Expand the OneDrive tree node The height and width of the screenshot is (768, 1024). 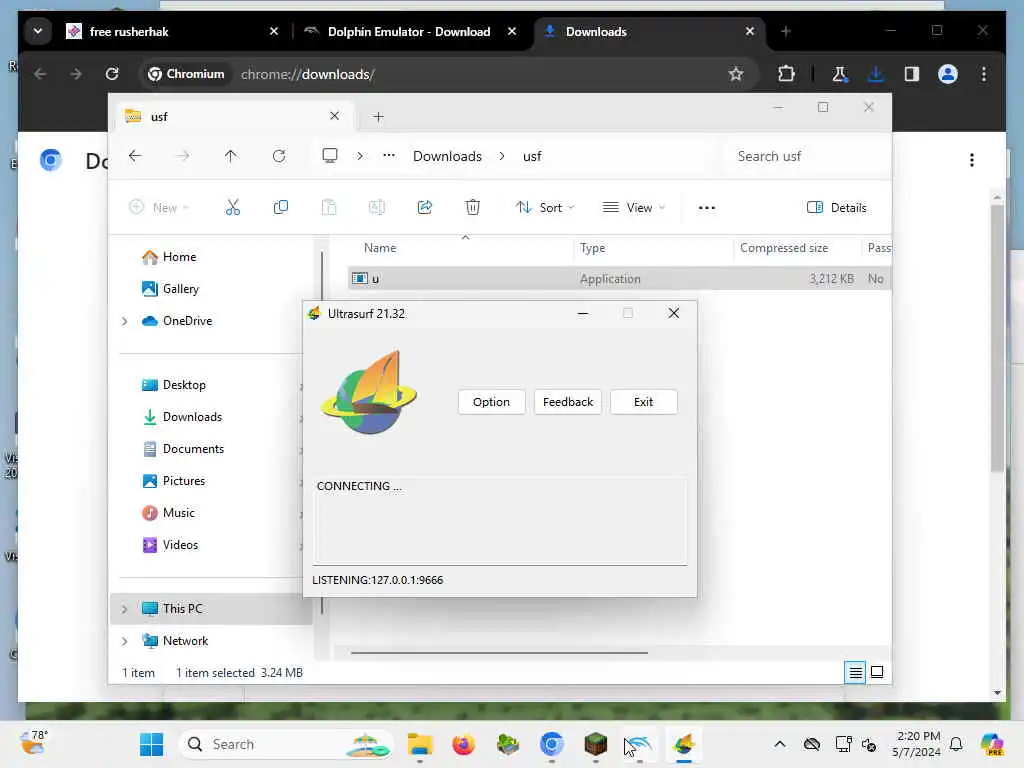[x=125, y=321]
